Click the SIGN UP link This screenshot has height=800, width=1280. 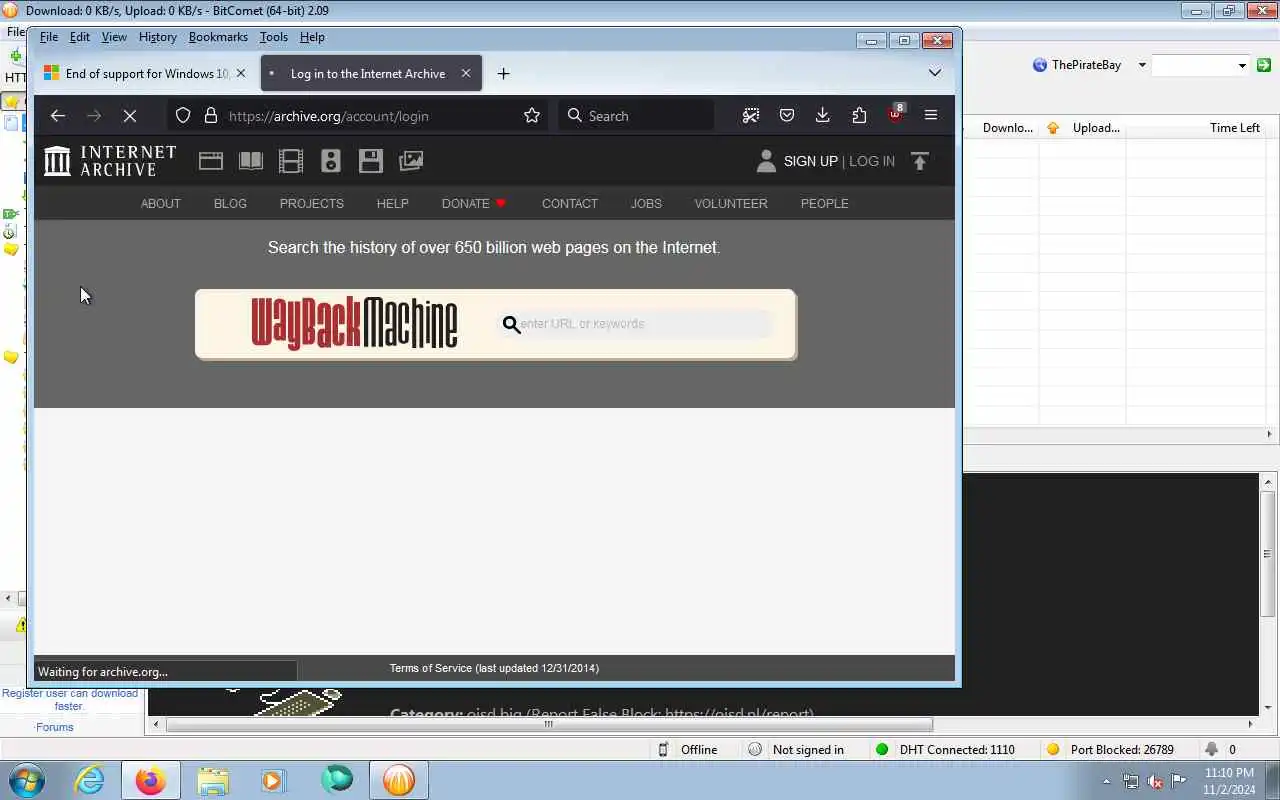point(811,161)
